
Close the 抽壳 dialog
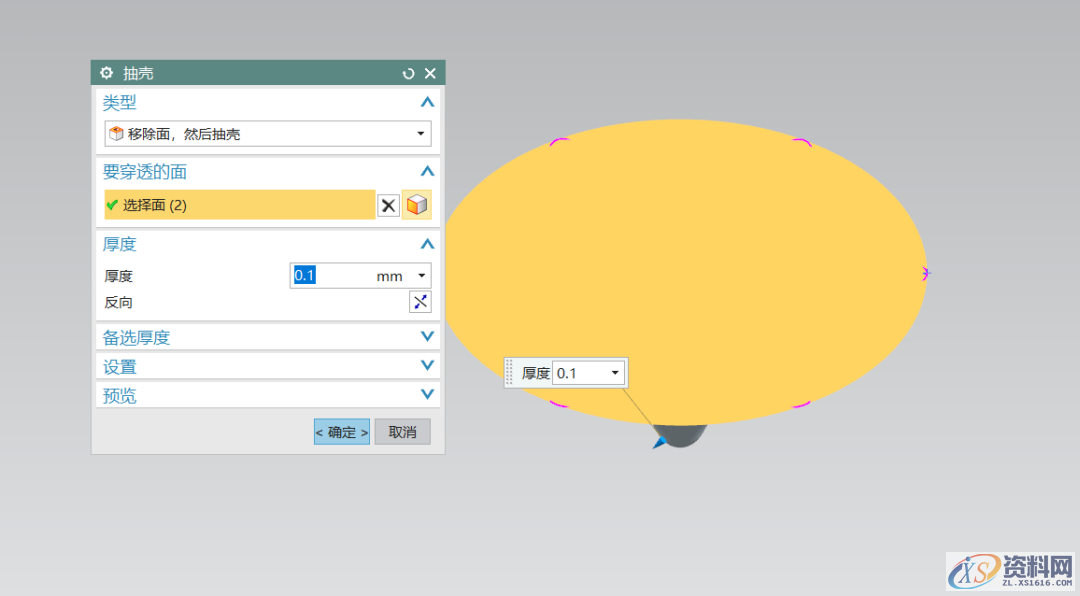point(430,73)
